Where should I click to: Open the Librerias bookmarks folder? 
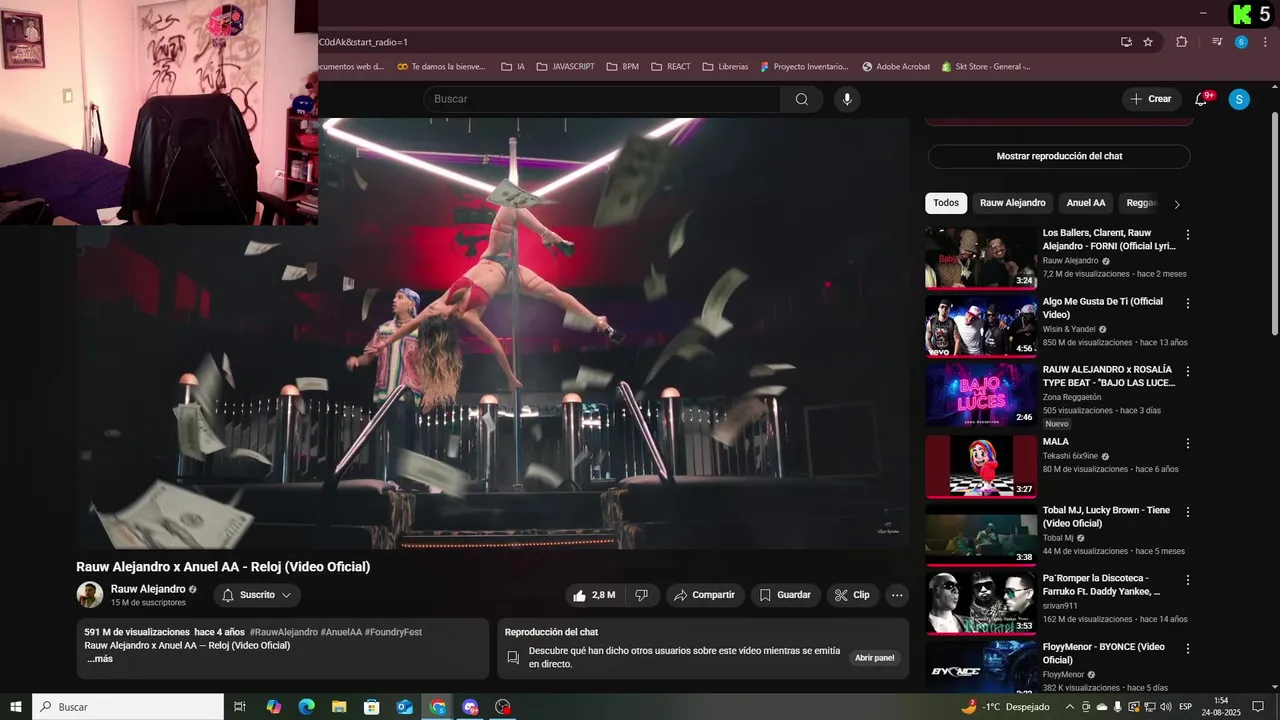[x=725, y=67]
